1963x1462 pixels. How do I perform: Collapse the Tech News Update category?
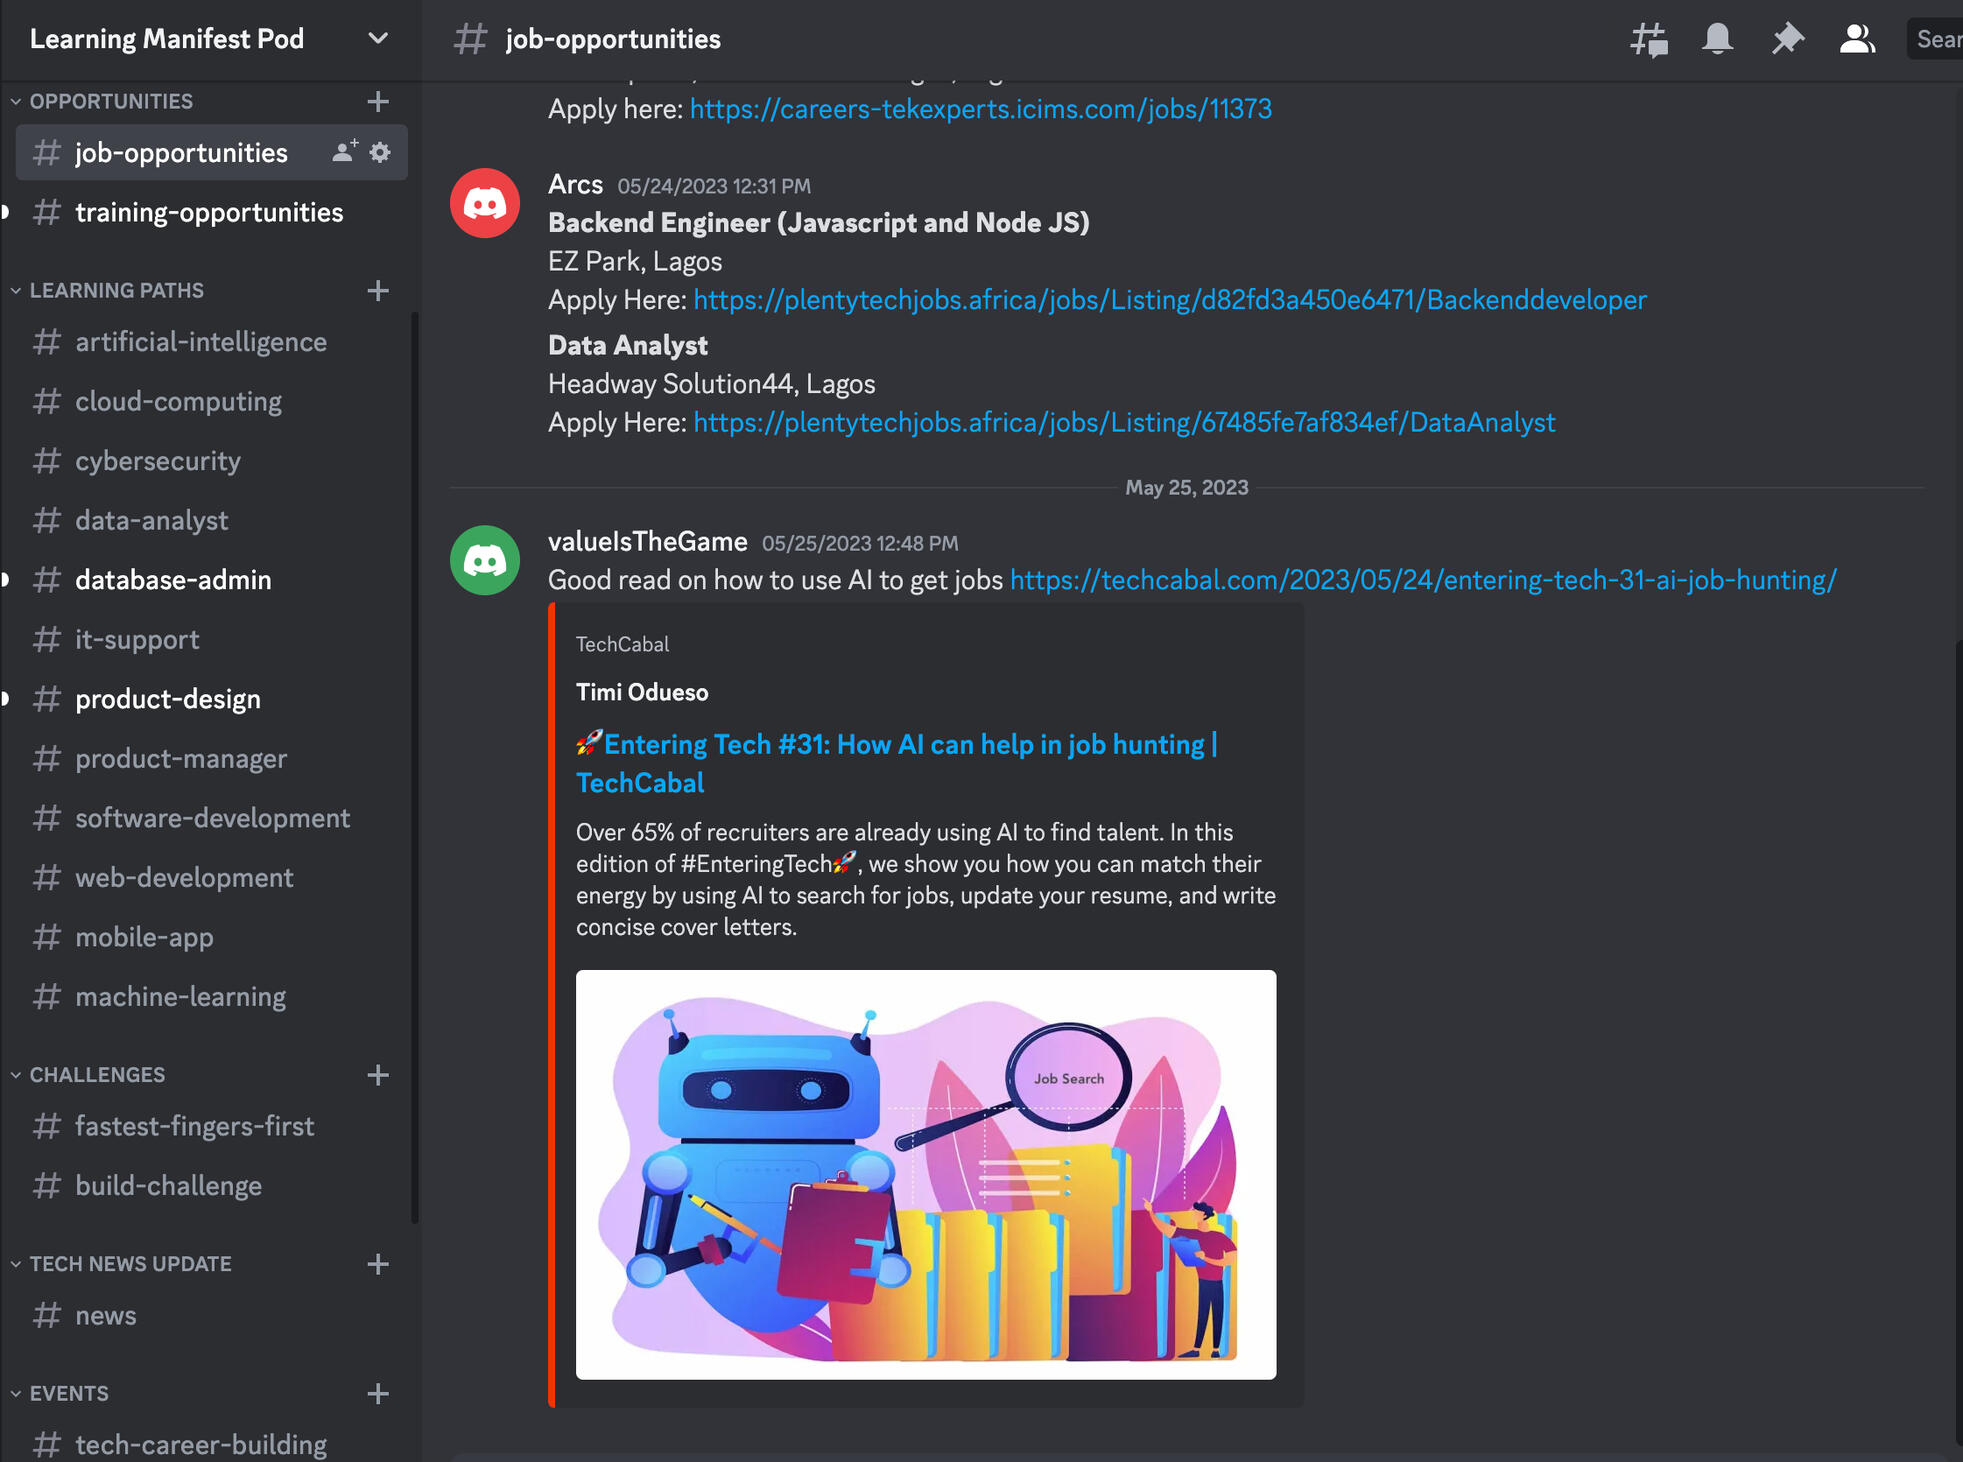click(130, 1263)
